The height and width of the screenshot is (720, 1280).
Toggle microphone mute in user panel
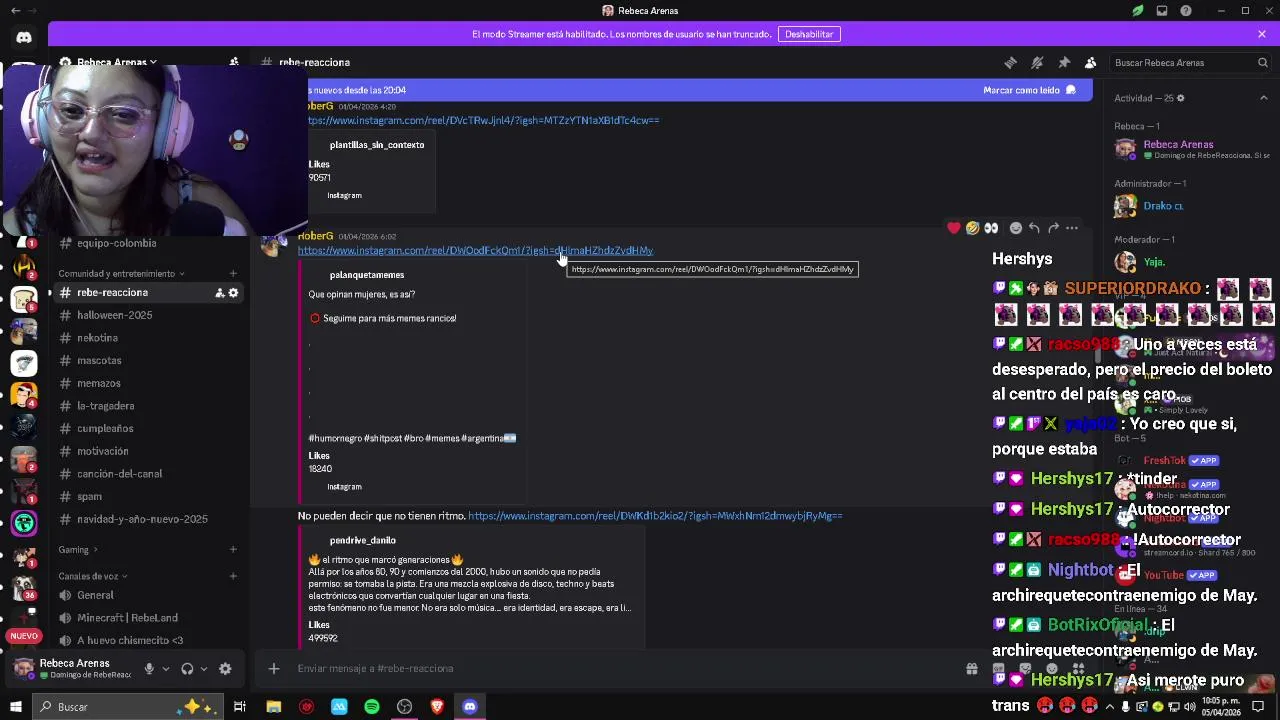pos(149,669)
